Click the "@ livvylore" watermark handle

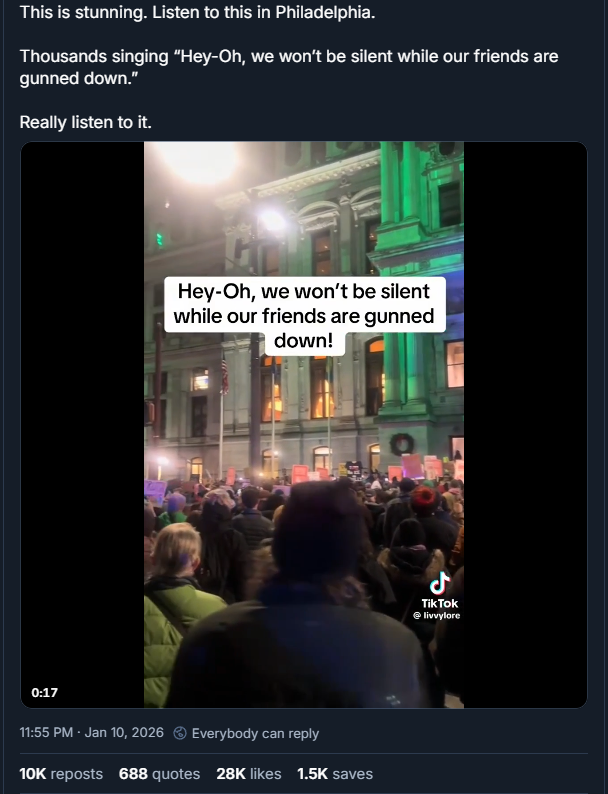coord(436,615)
